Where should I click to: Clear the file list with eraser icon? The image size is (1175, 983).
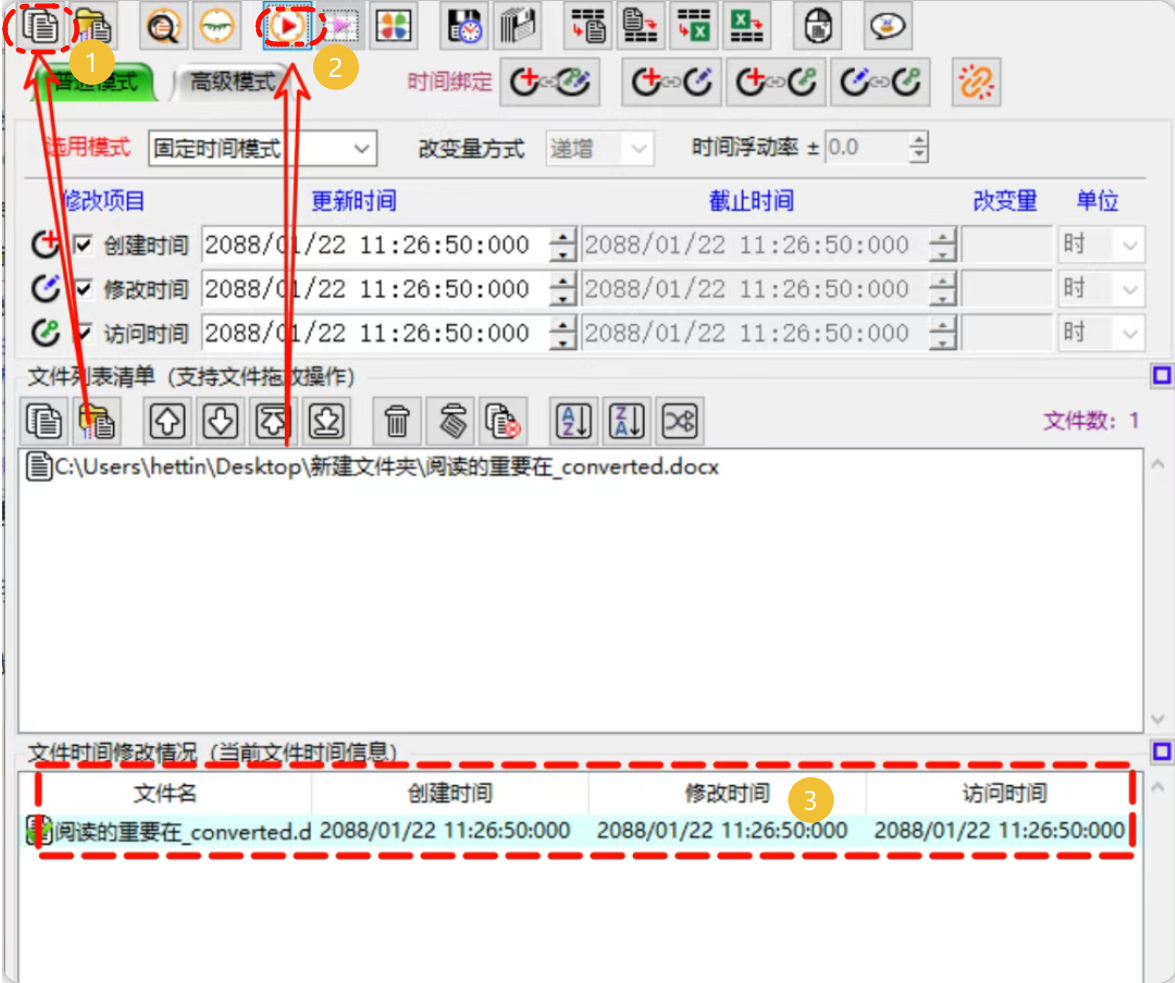450,420
